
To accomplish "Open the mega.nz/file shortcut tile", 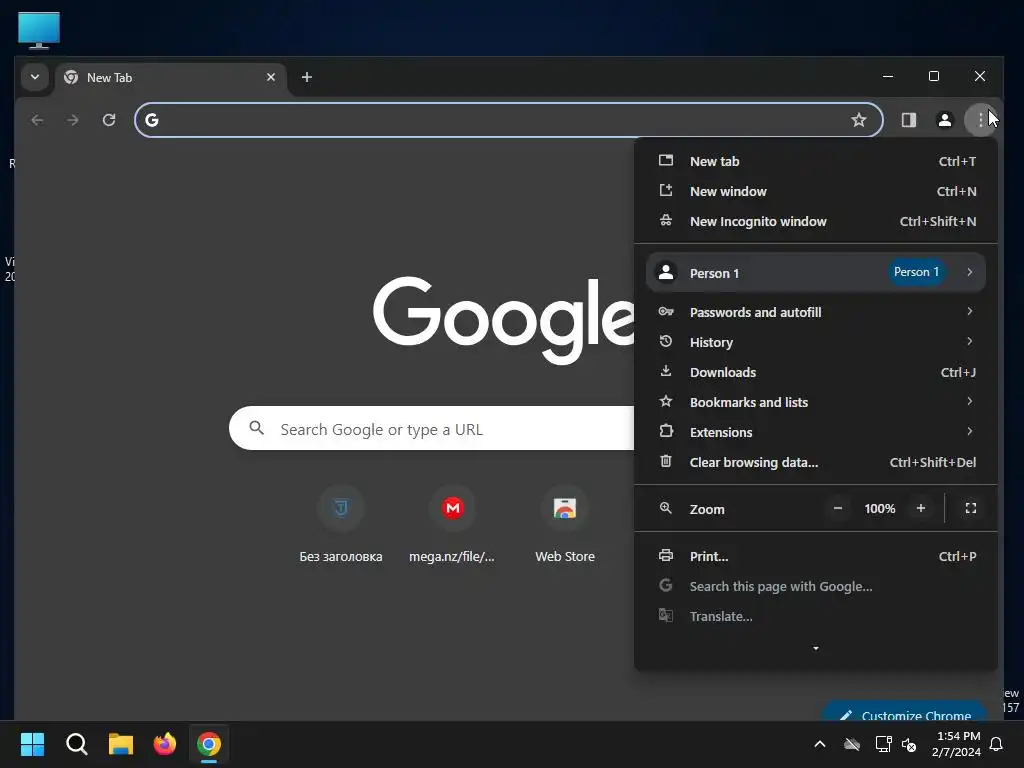I will 452,524.
